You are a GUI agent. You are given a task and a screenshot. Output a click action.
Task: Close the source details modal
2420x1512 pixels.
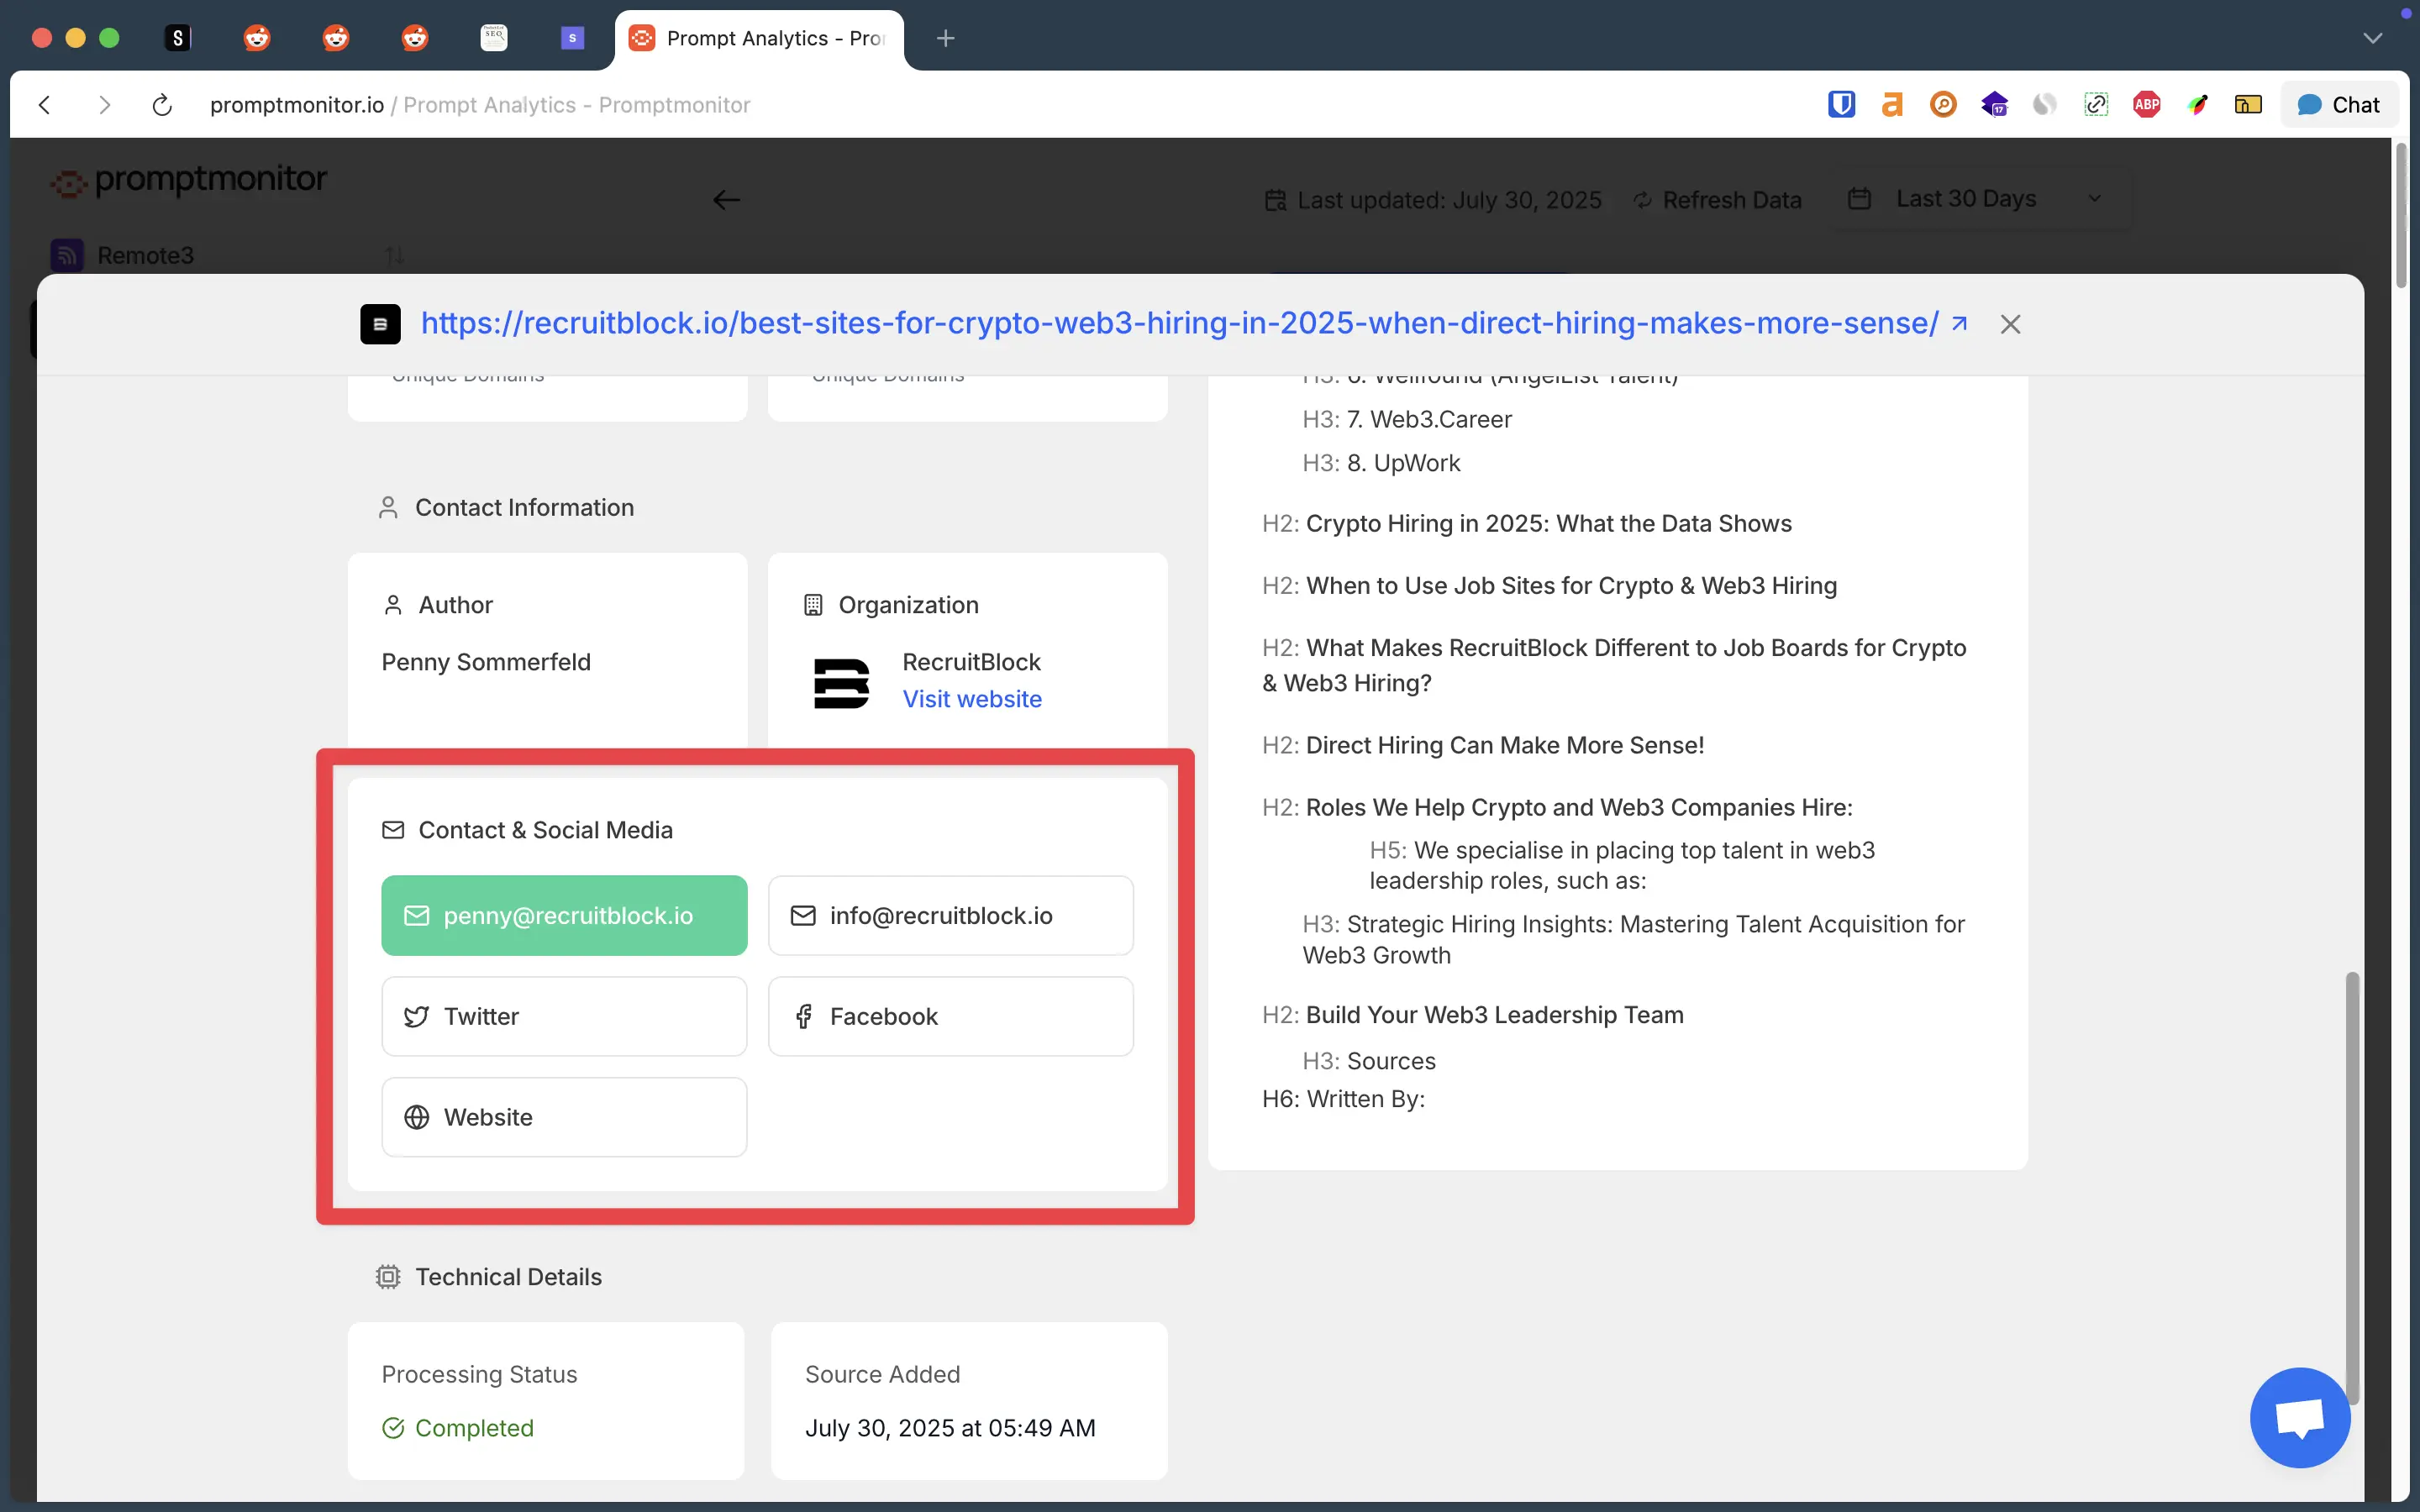pos(2010,324)
